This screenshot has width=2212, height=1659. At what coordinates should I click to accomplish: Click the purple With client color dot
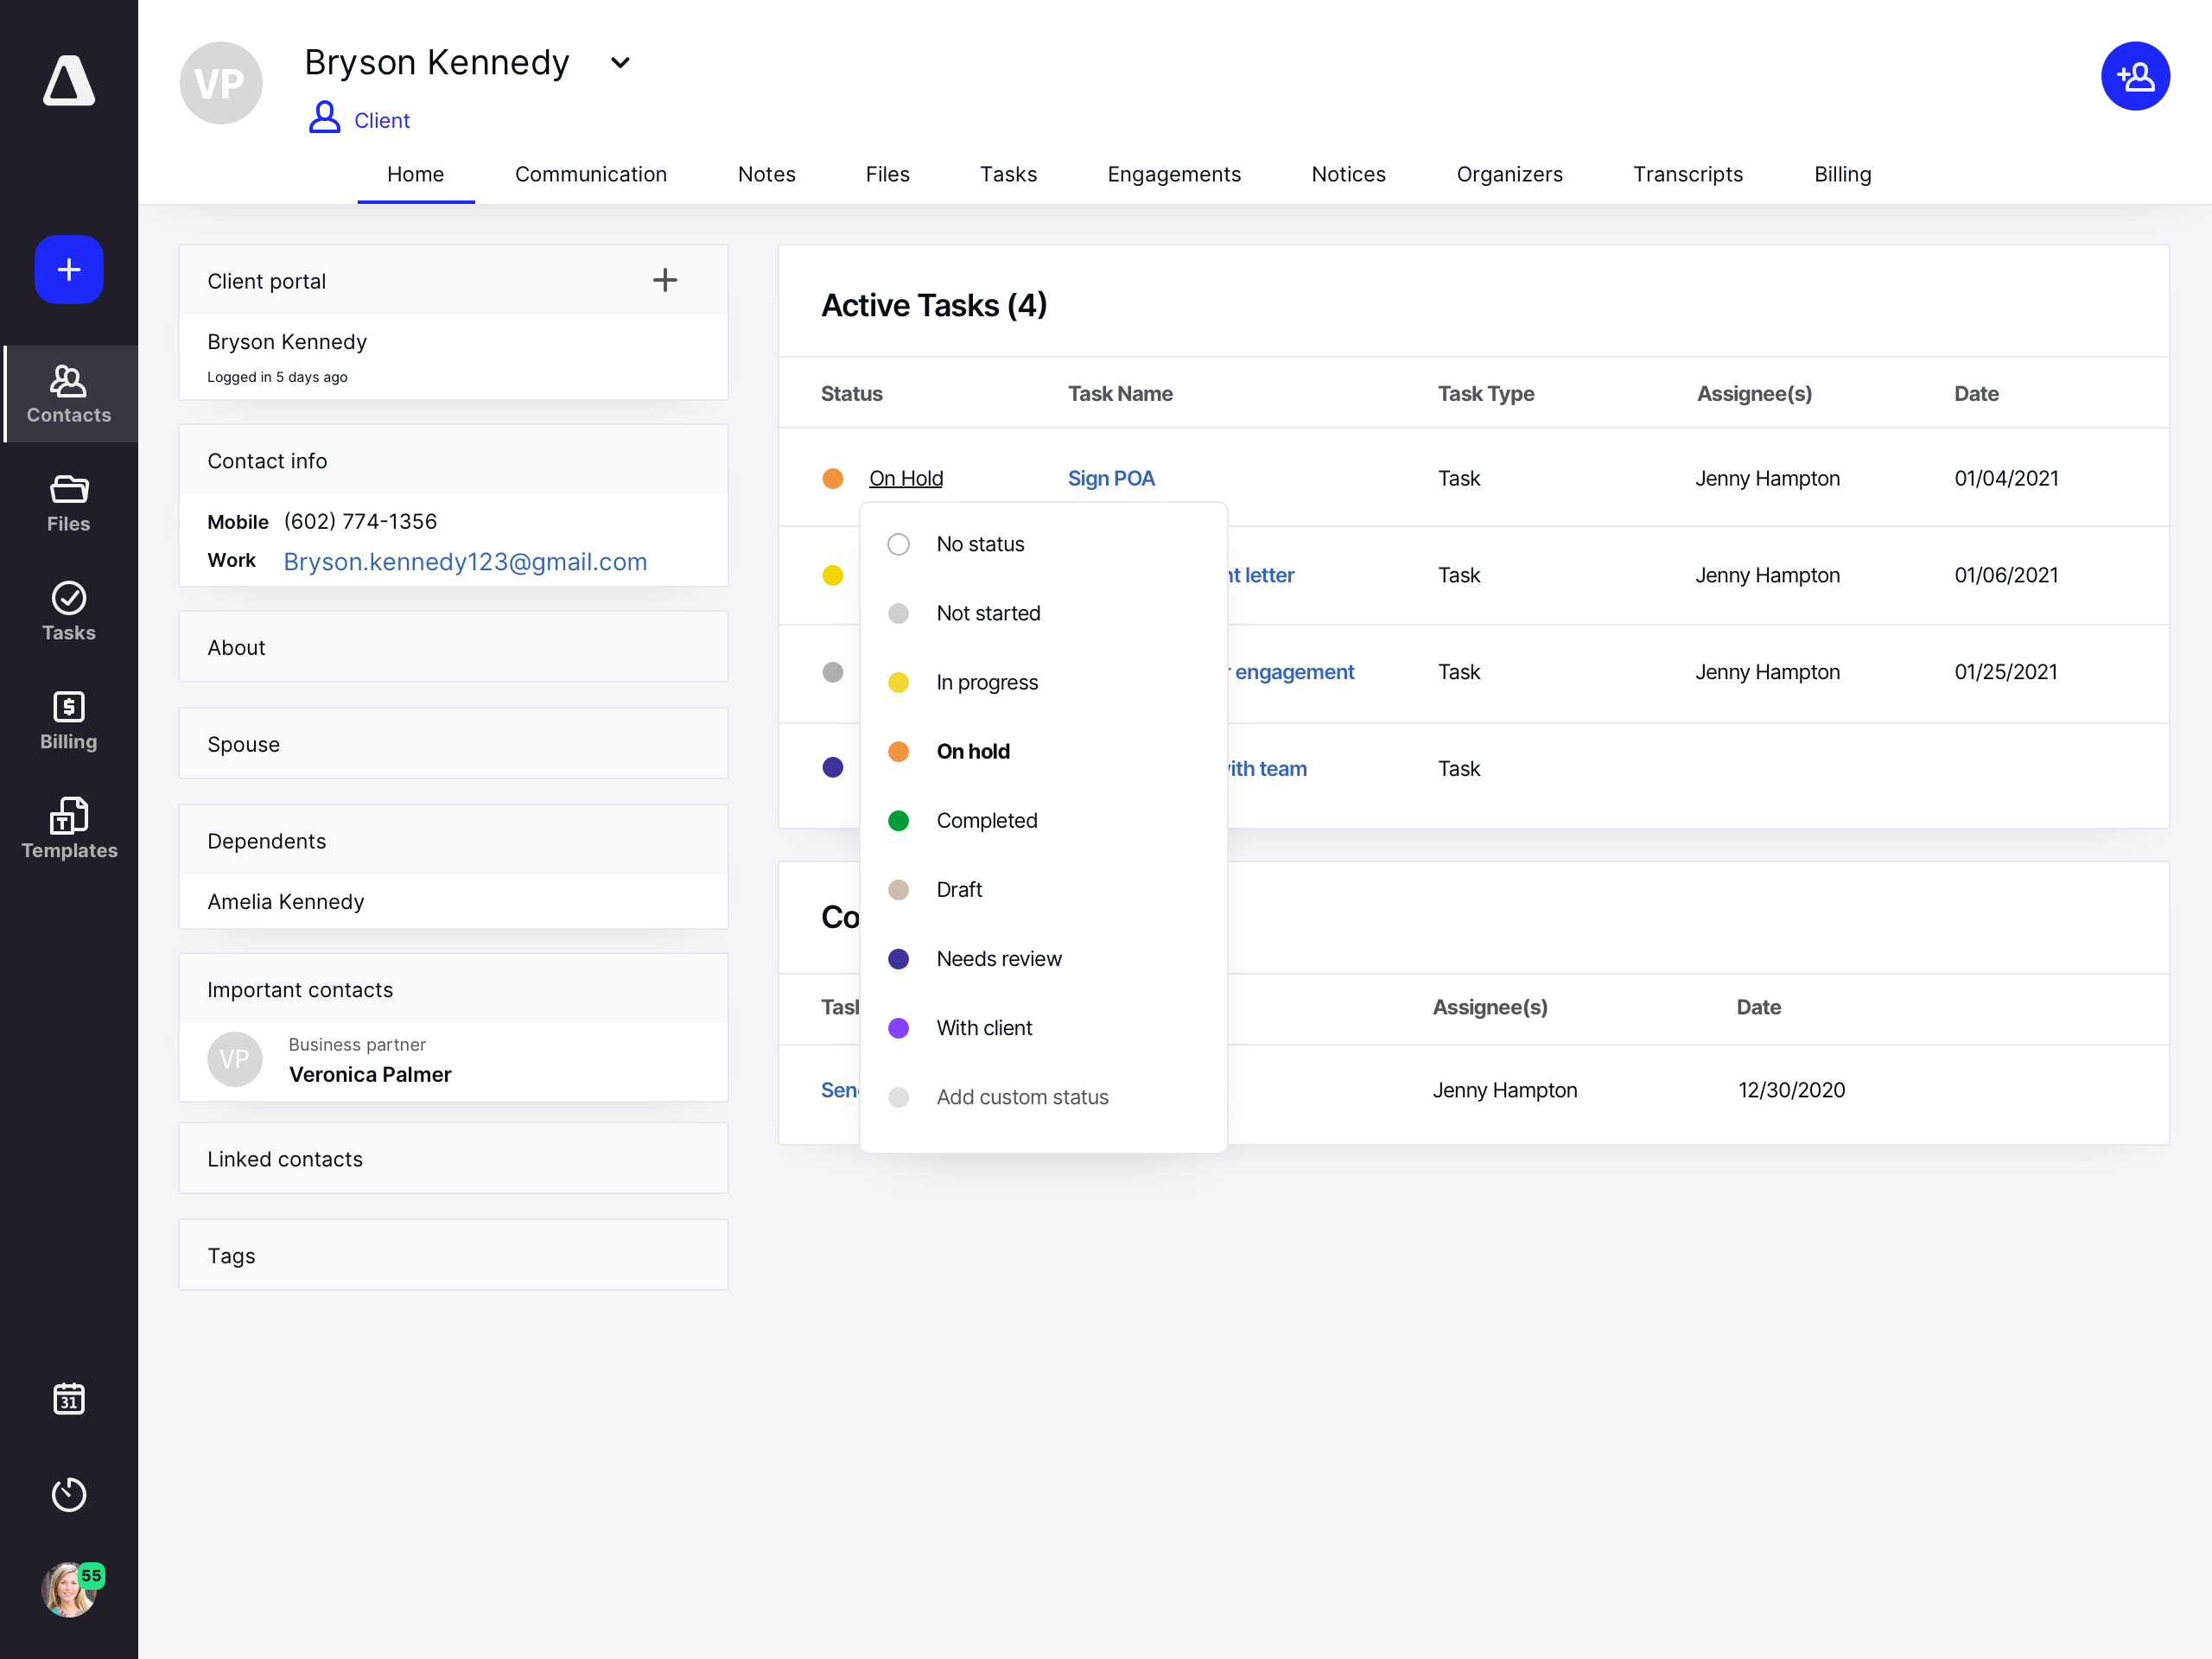click(x=898, y=1027)
